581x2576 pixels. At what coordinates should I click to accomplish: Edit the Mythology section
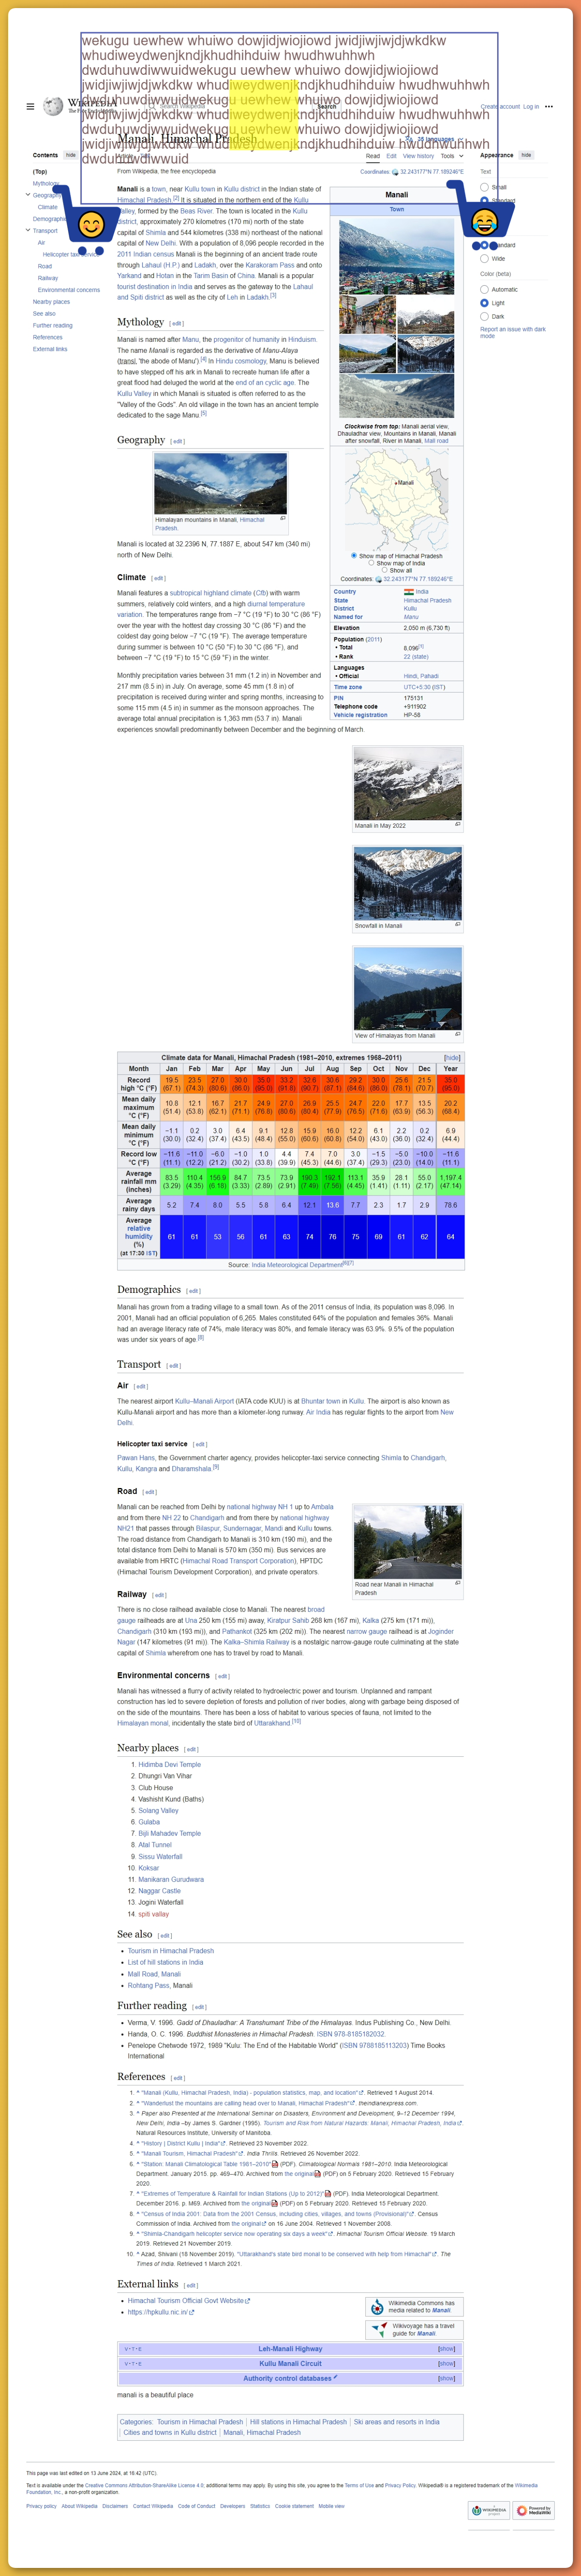(x=177, y=324)
